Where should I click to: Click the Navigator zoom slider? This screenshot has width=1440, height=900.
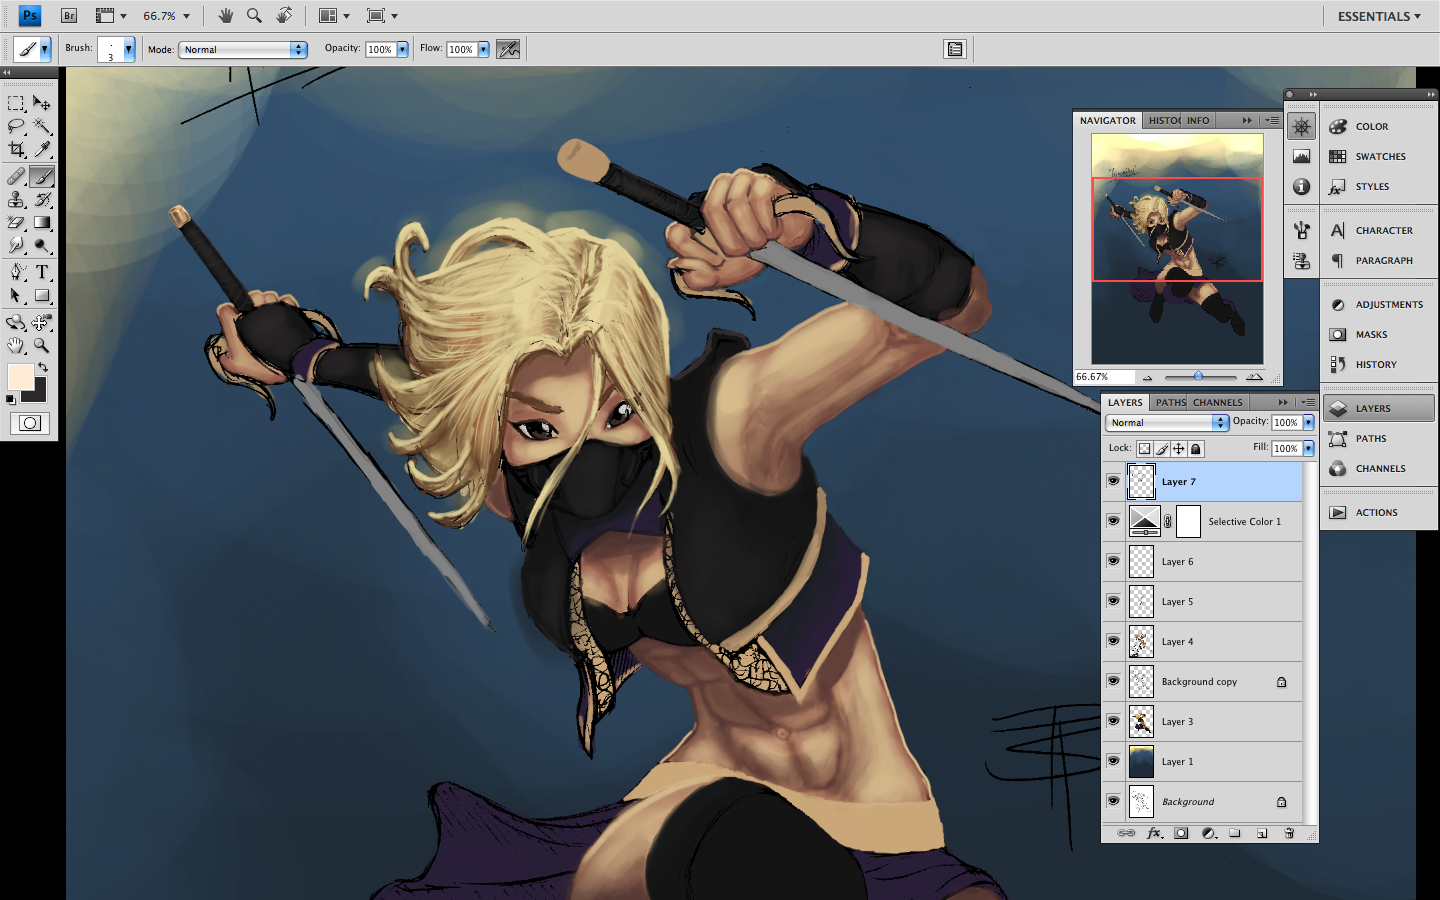click(x=1200, y=377)
